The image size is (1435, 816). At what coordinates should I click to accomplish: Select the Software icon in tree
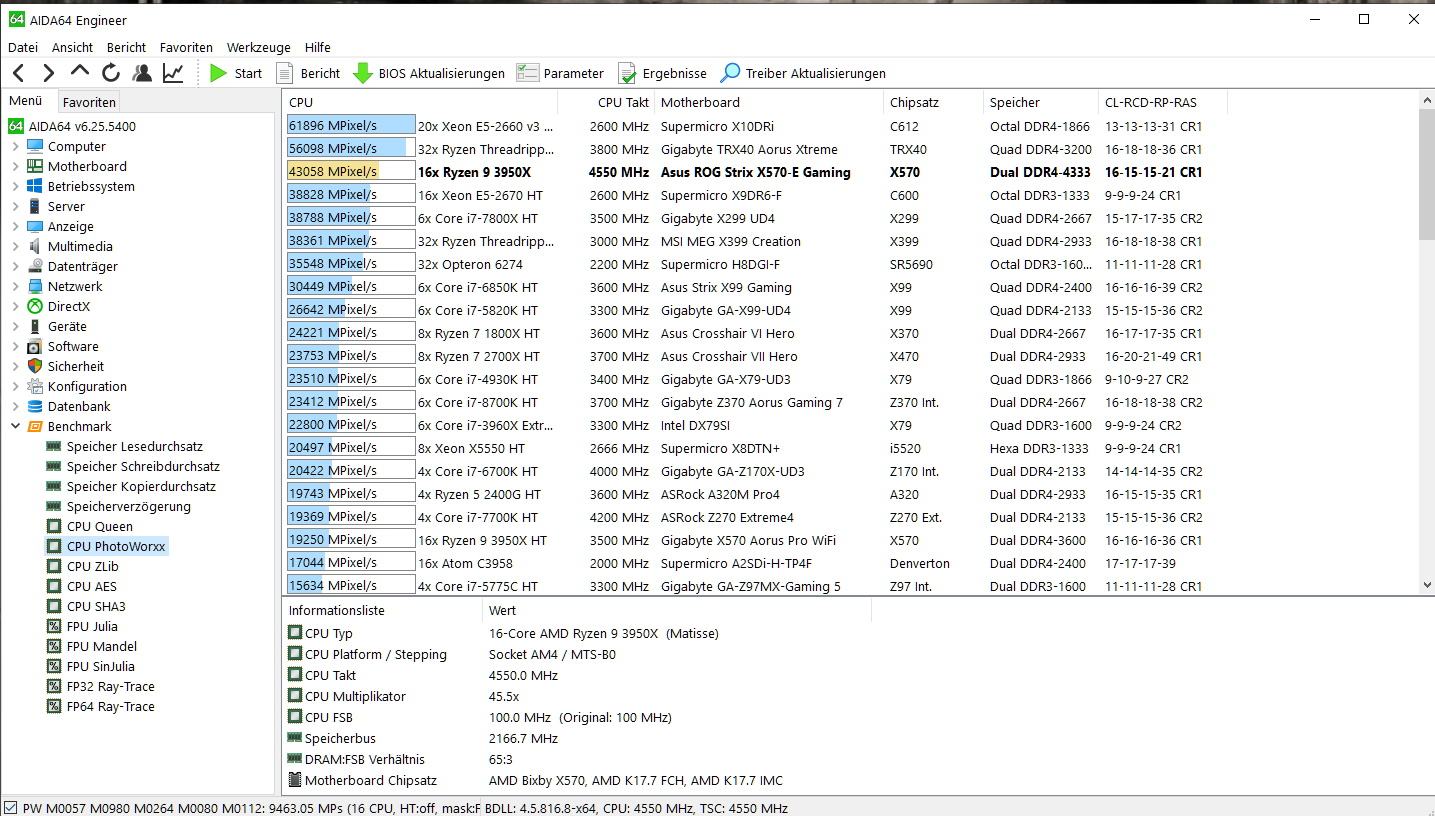click(35, 346)
